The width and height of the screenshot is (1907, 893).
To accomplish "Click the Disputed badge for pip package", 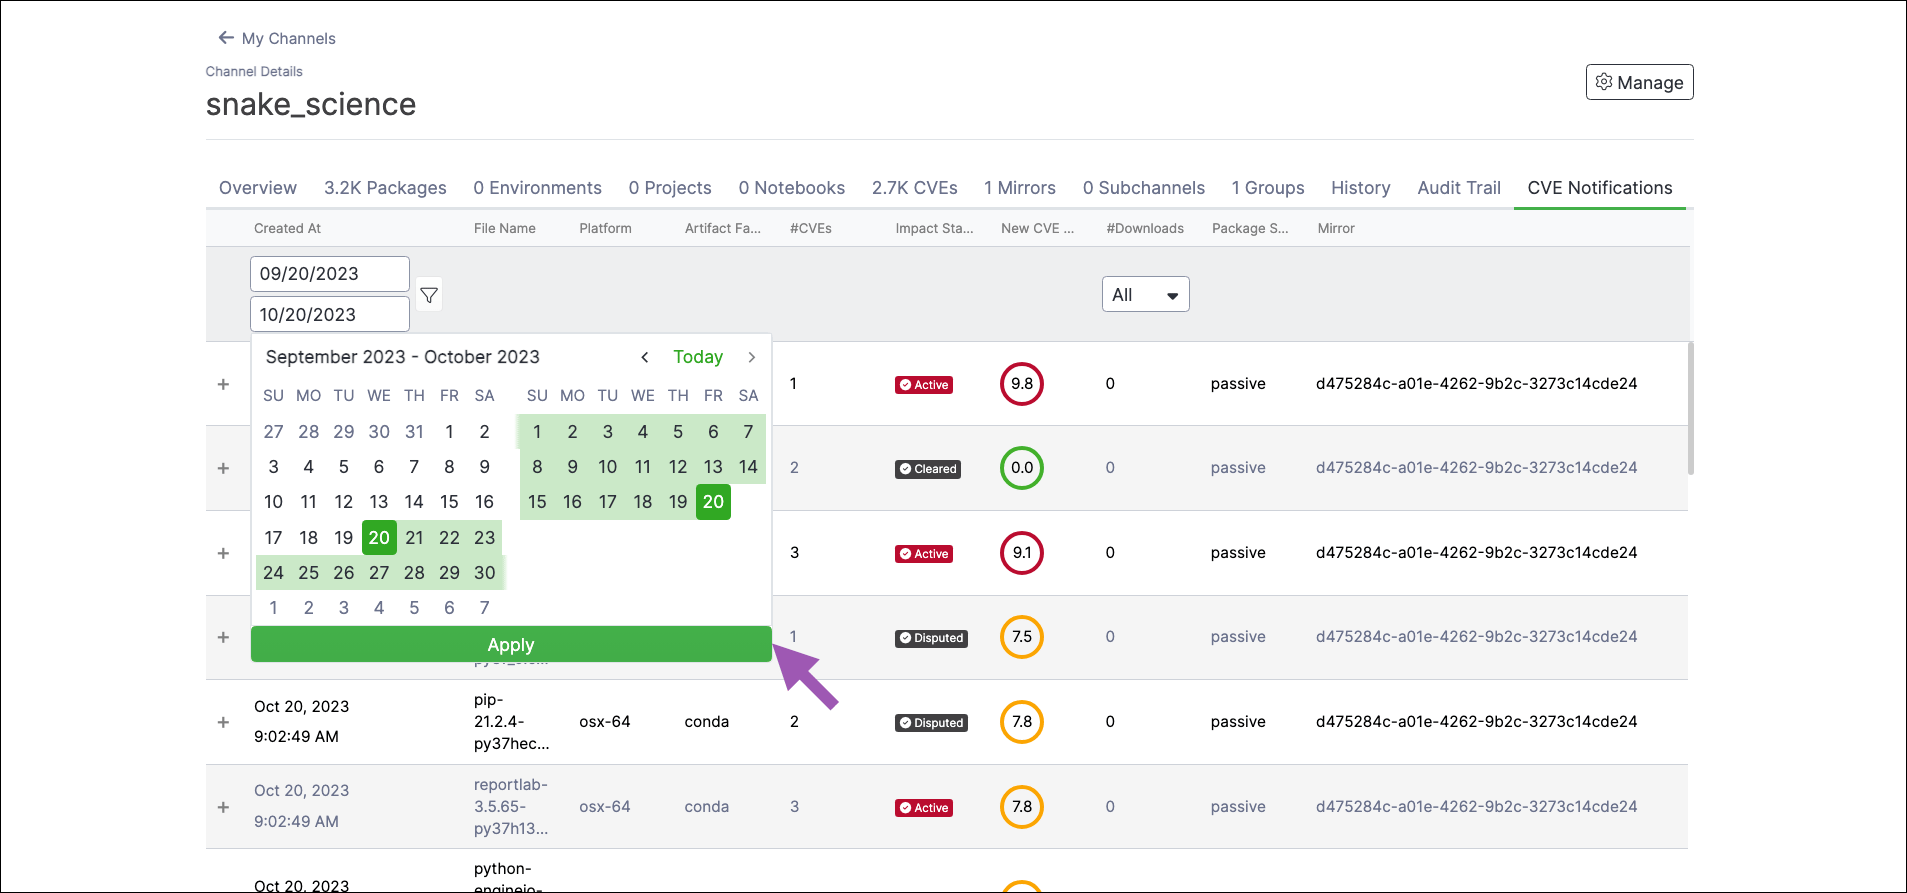I will coord(931,723).
